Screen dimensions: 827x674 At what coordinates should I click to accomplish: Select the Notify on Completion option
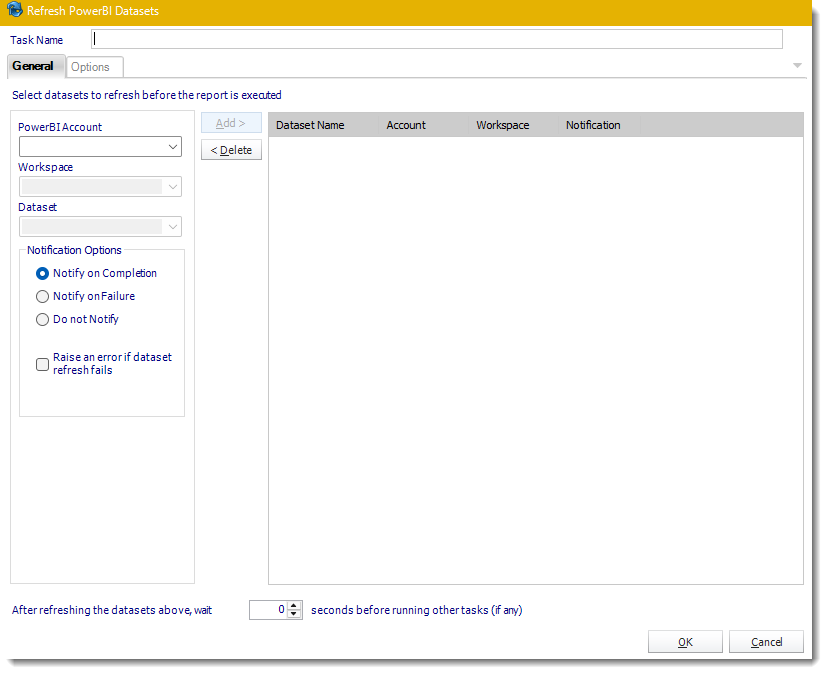(43, 273)
